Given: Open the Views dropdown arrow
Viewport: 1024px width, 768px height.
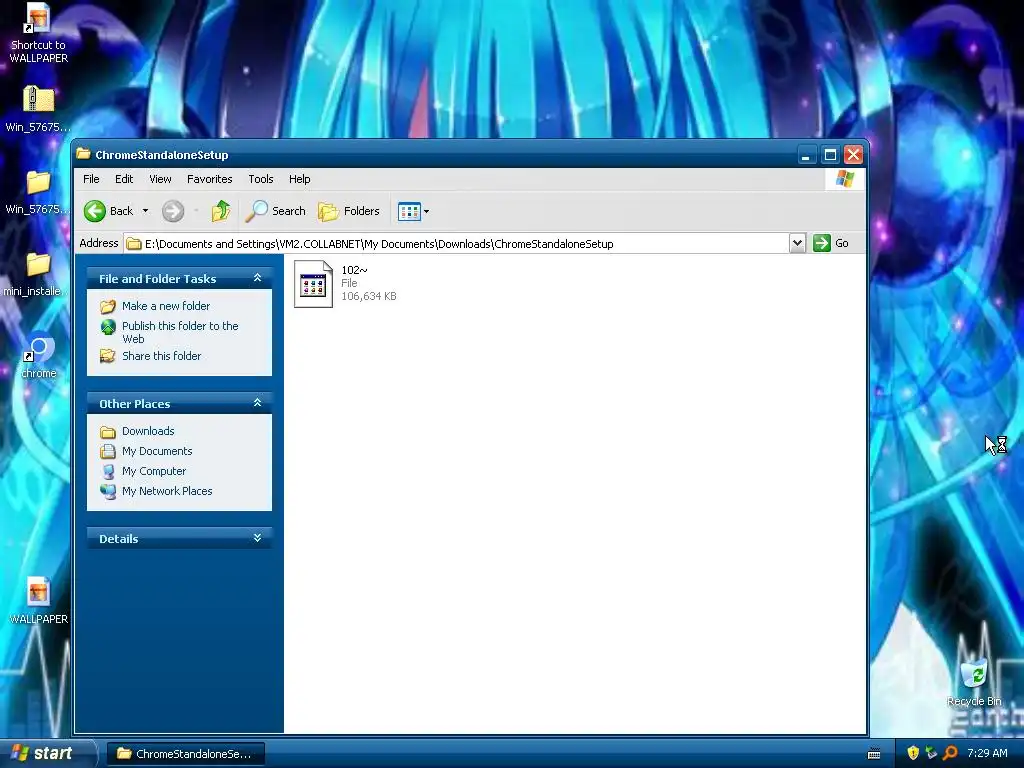Looking at the screenshot, I should coord(426,212).
